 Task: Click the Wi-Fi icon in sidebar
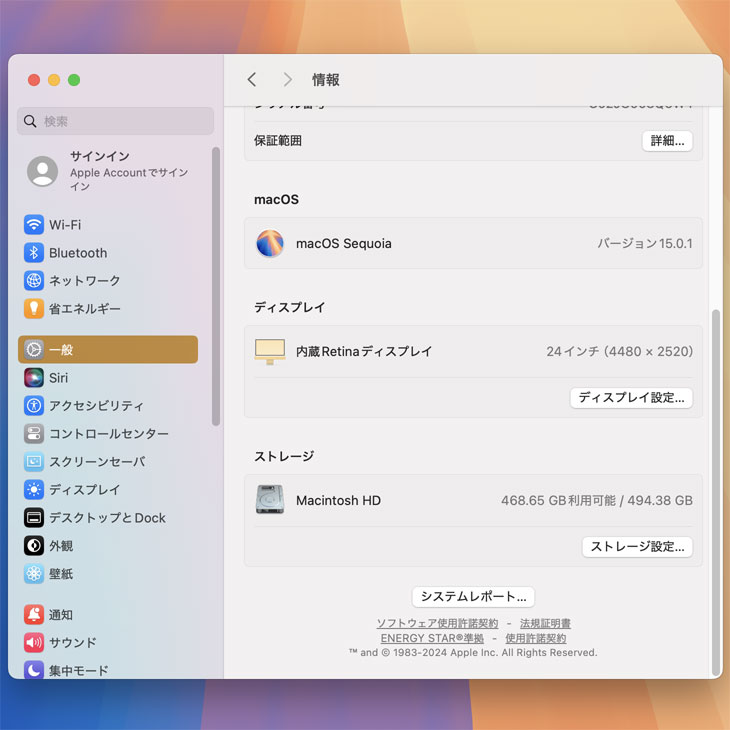[34, 225]
